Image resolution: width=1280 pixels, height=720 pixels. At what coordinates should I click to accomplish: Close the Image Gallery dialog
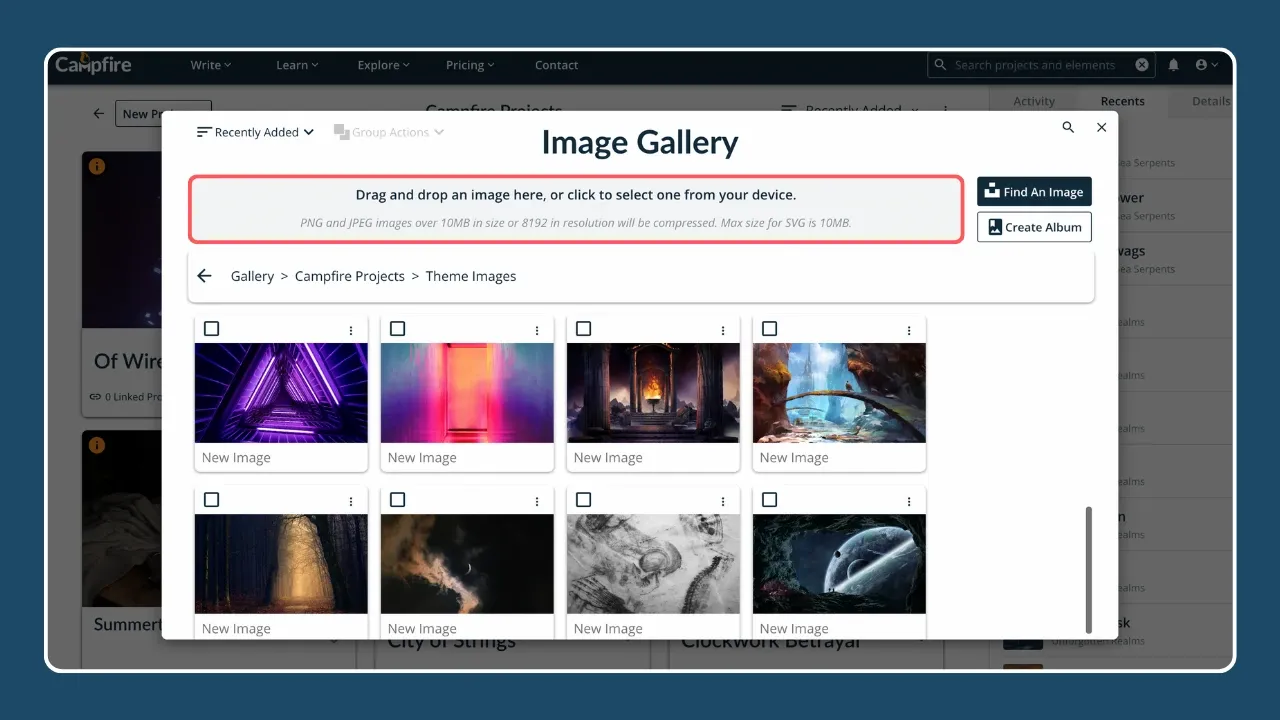(1101, 128)
